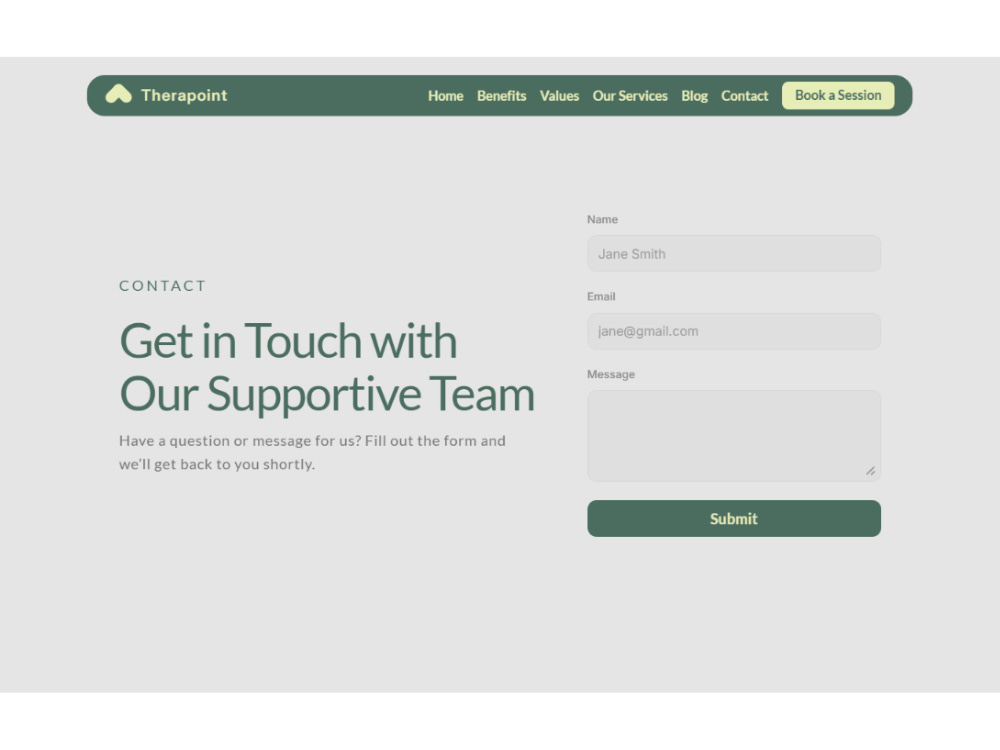1000x750 pixels.
Task: Focus the Name input field
Action: (733, 254)
